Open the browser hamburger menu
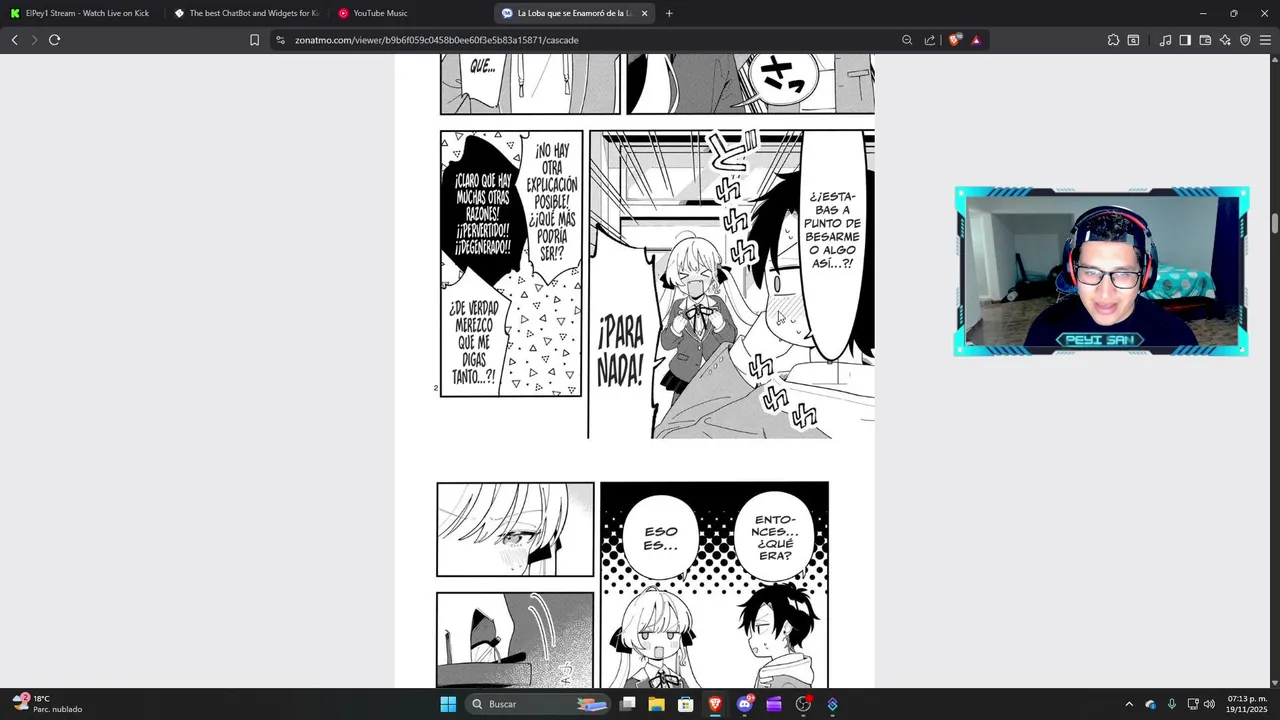The image size is (1280, 720). 1265,40
